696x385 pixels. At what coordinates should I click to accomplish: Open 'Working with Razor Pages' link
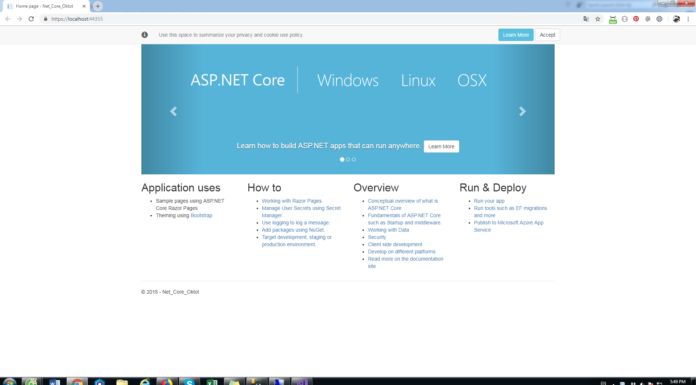pos(292,201)
